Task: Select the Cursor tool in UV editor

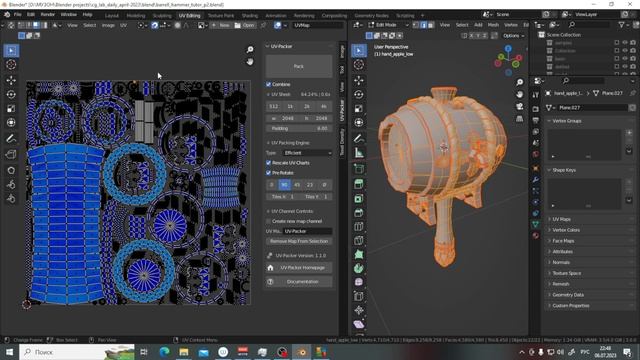Action: [11, 64]
